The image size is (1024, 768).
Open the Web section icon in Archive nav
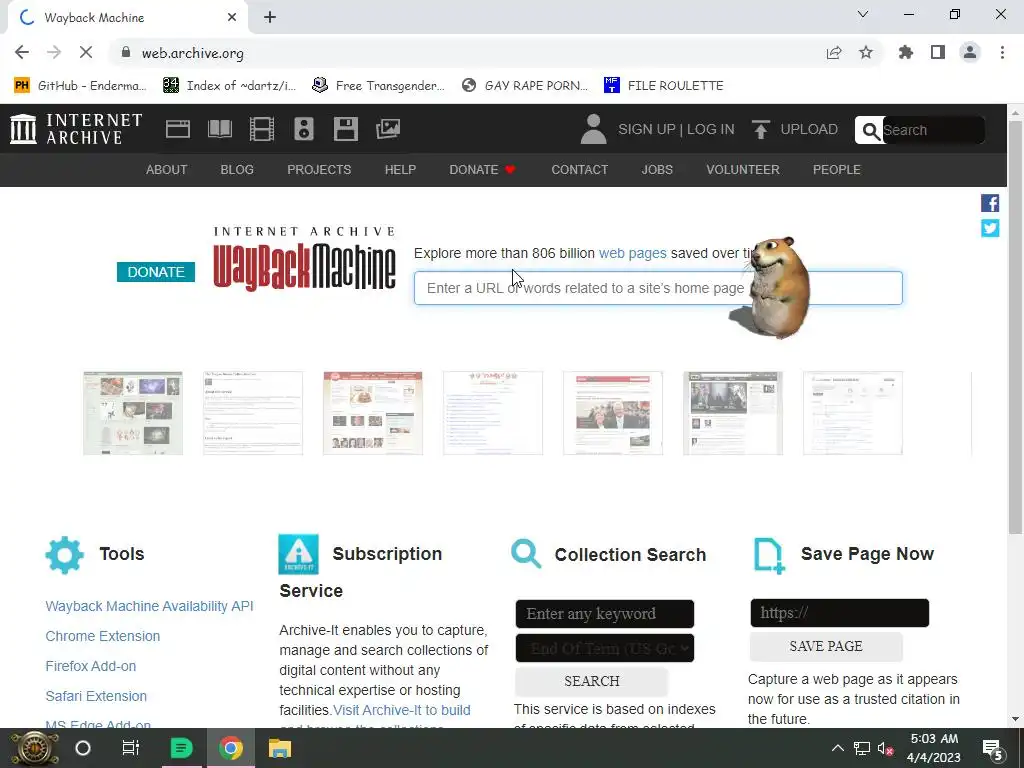(x=178, y=129)
